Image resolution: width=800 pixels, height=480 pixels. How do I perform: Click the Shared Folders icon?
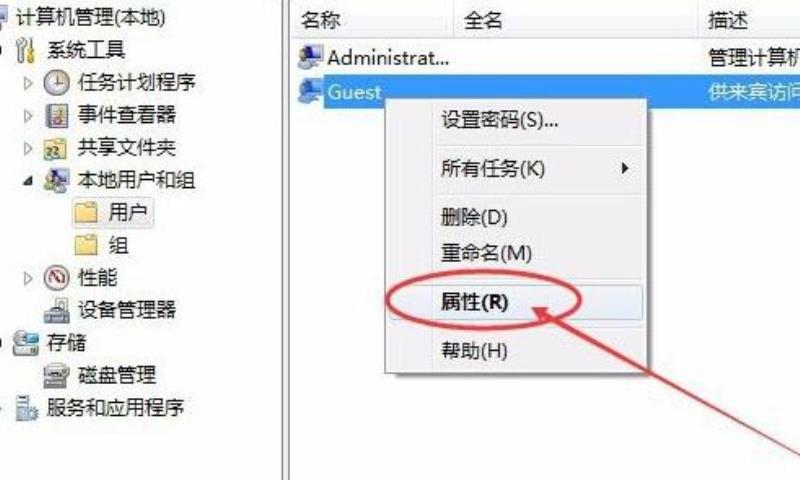[x=55, y=148]
